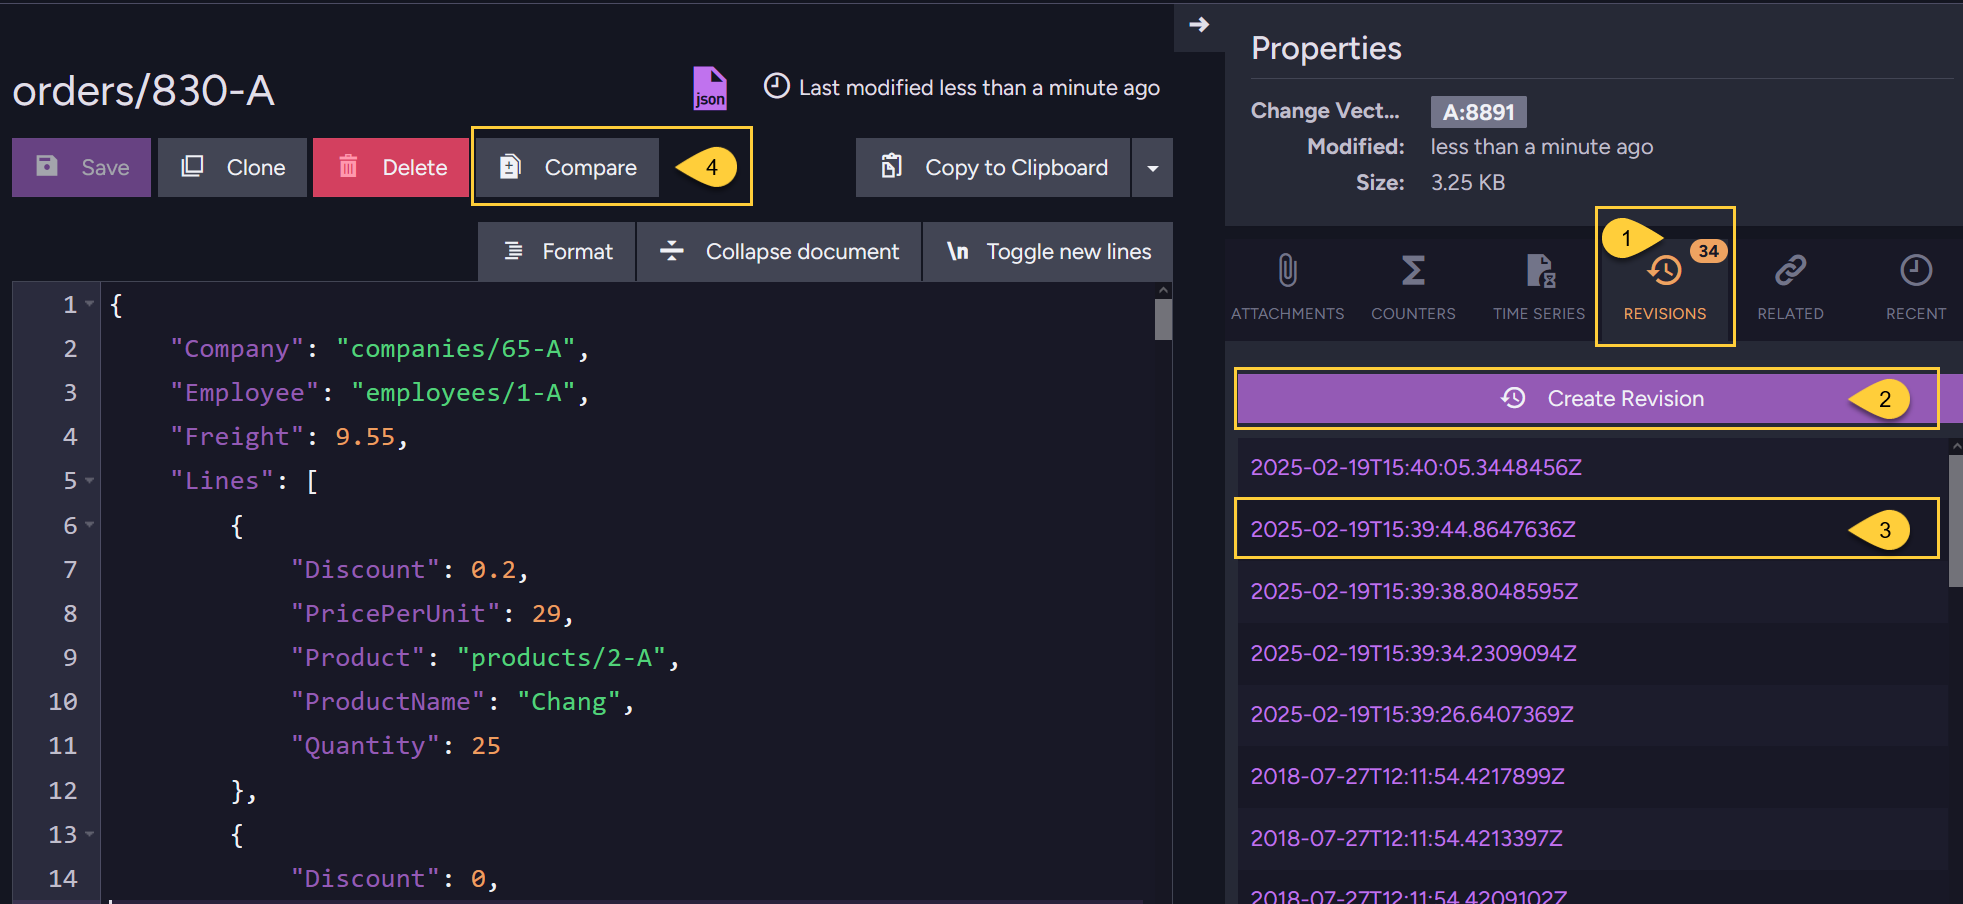1963x904 pixels.
Task: Switch to the COUNTERS tab label
Action: 1413,313
